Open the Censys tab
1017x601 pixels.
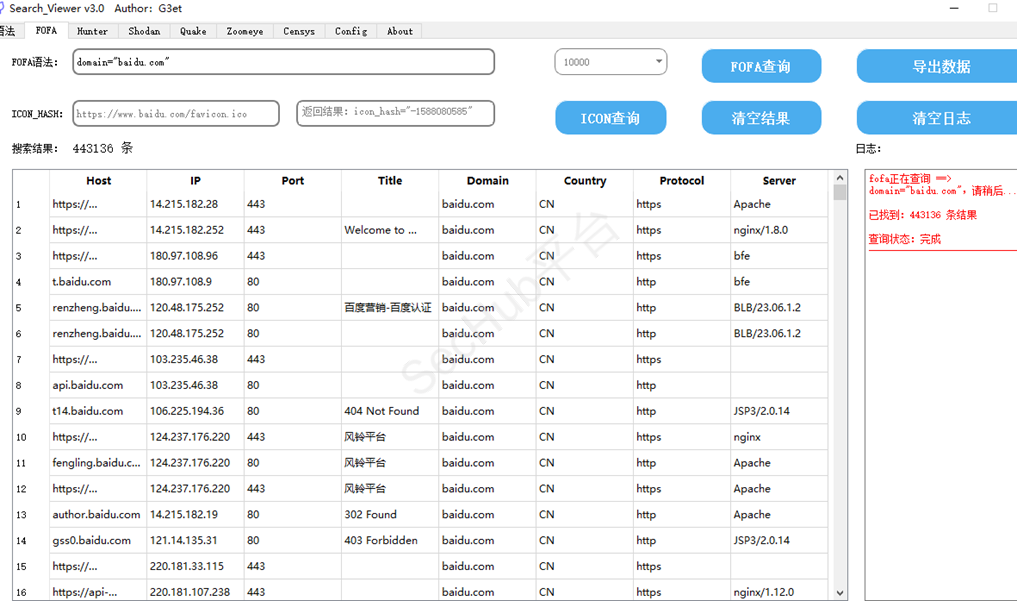(298, 31)
